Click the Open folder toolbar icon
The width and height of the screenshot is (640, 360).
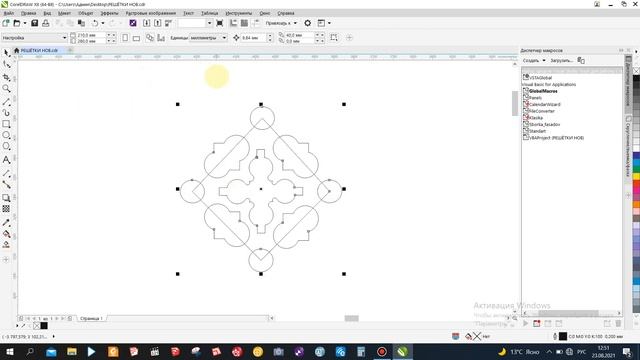tap(17, 23)
